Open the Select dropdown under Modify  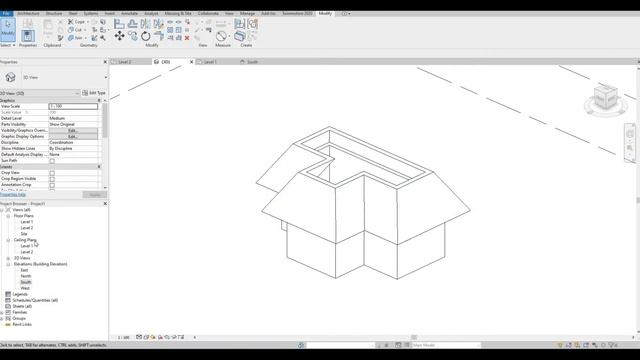[x=8, y=45]
